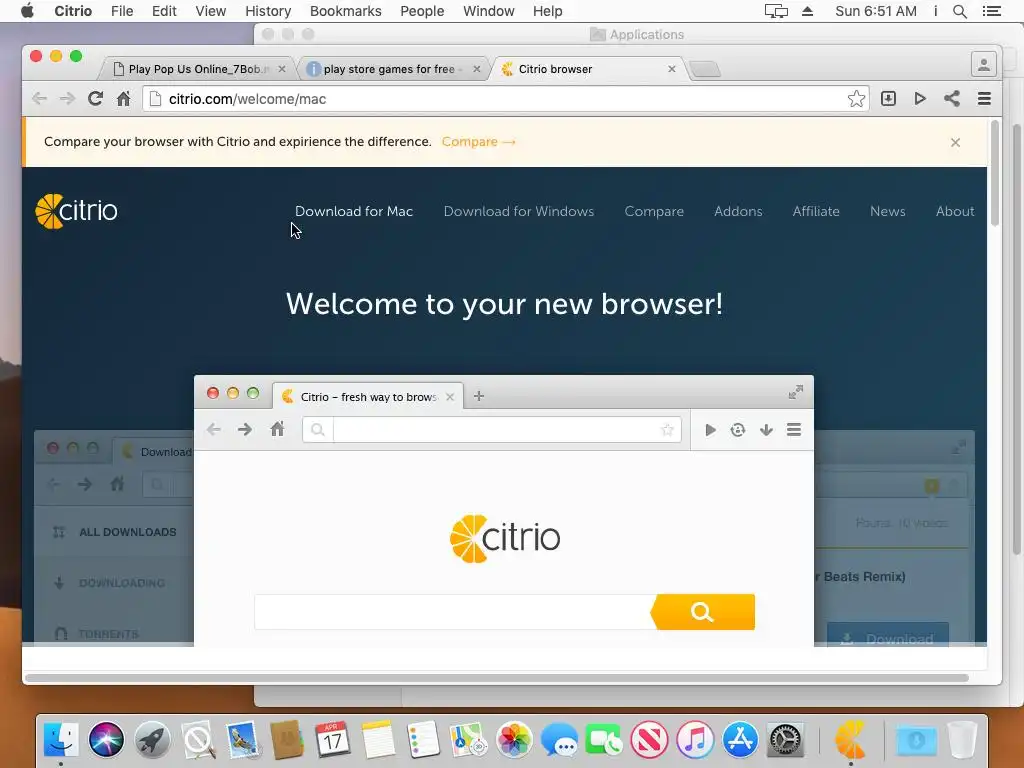Open App Store from the Dock
The width and height of the screenshot is (1024, 768).
[740, 740]
